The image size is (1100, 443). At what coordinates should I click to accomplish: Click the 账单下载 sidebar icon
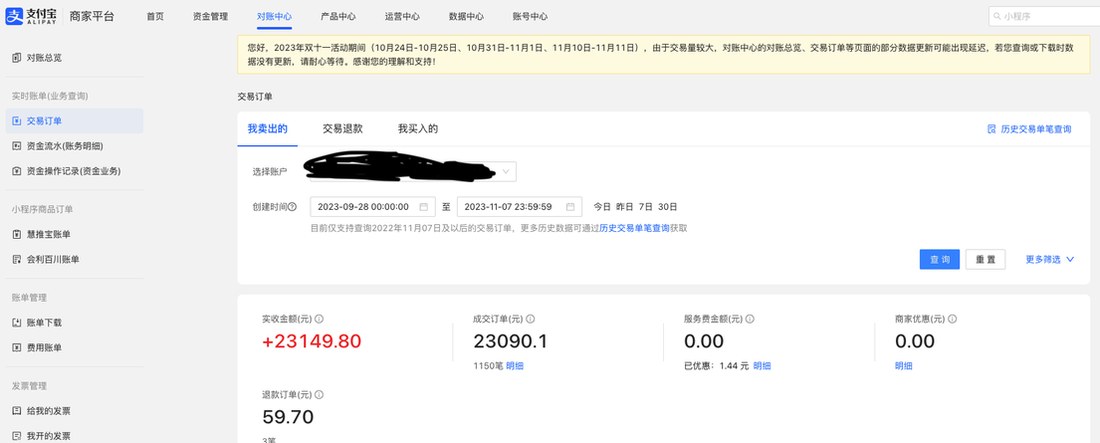(17, 323)
